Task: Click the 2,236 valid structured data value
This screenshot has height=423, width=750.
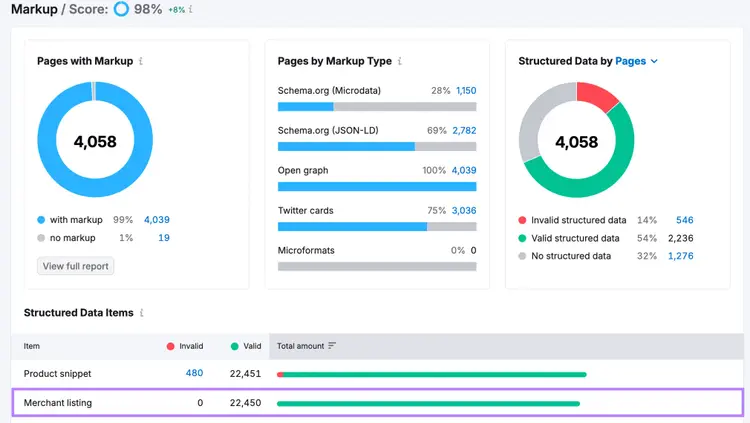Action: point(681,238)
